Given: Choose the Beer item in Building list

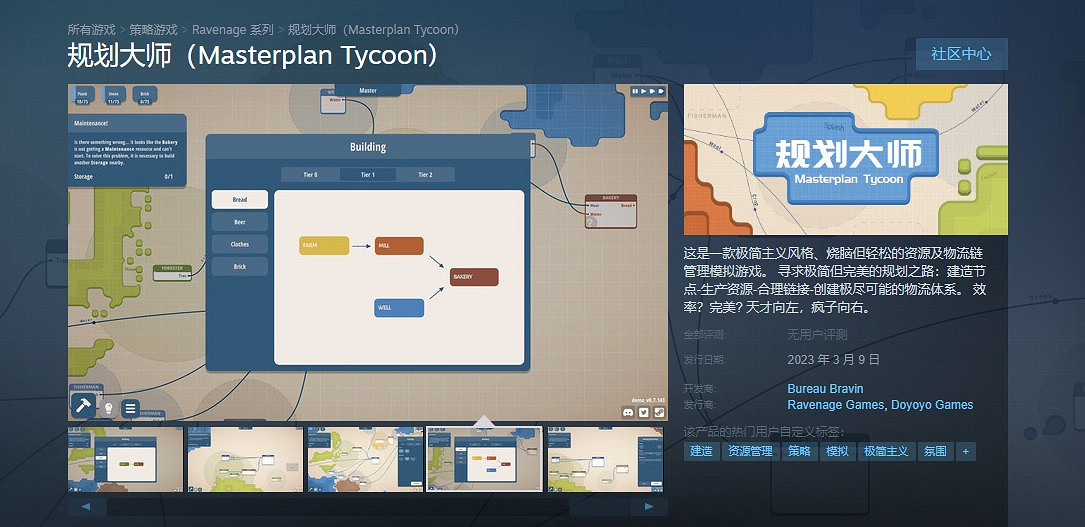Looking at the screenshot, I should 240,222.
